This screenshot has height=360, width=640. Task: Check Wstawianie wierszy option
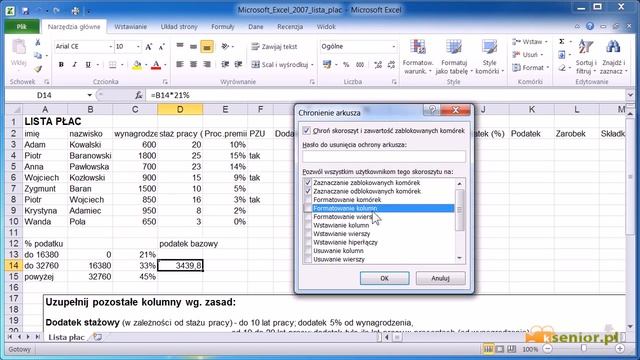point(308,234)
